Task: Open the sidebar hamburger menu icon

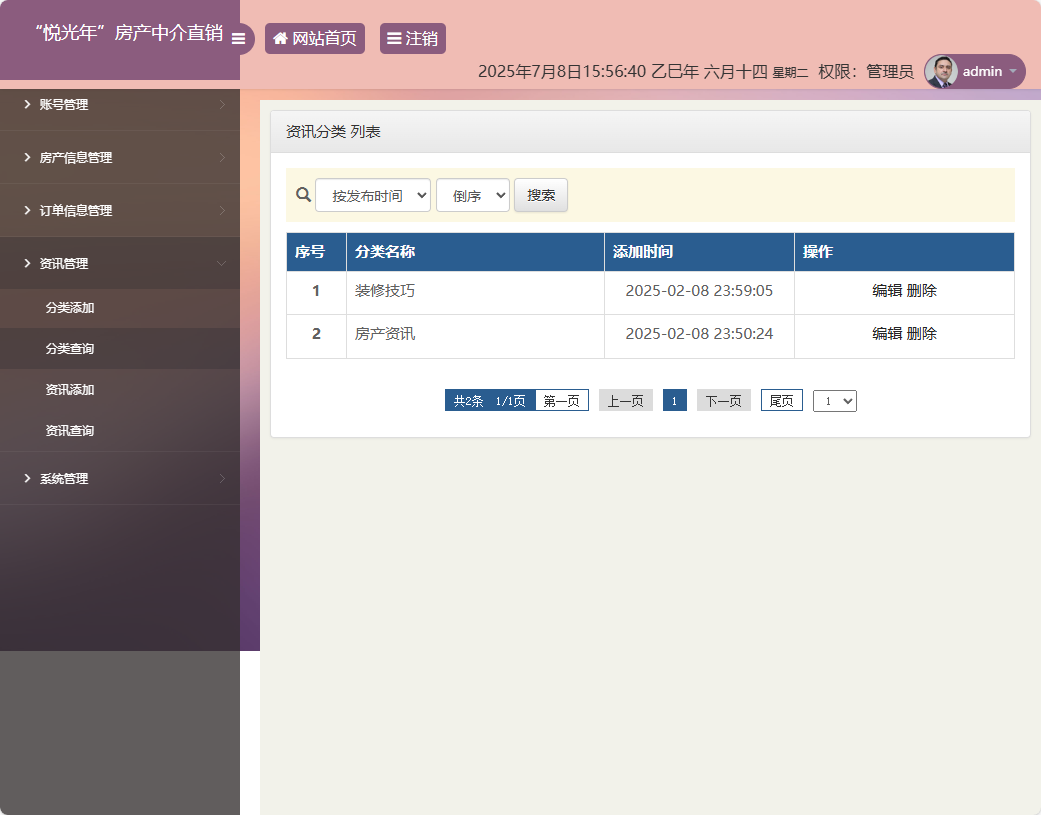Action: 239,39
